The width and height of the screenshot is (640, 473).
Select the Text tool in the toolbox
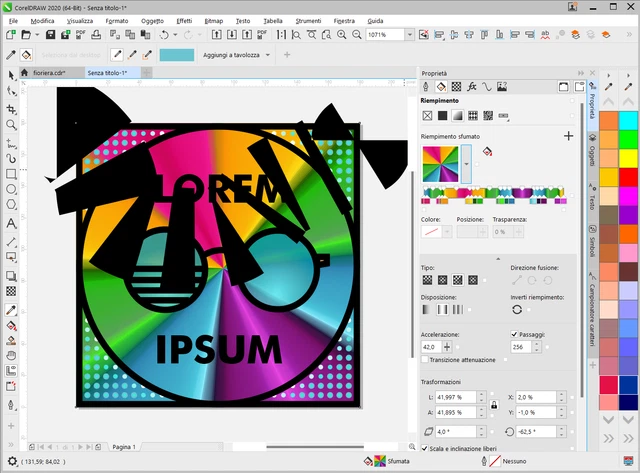click(x=11, y=224)
